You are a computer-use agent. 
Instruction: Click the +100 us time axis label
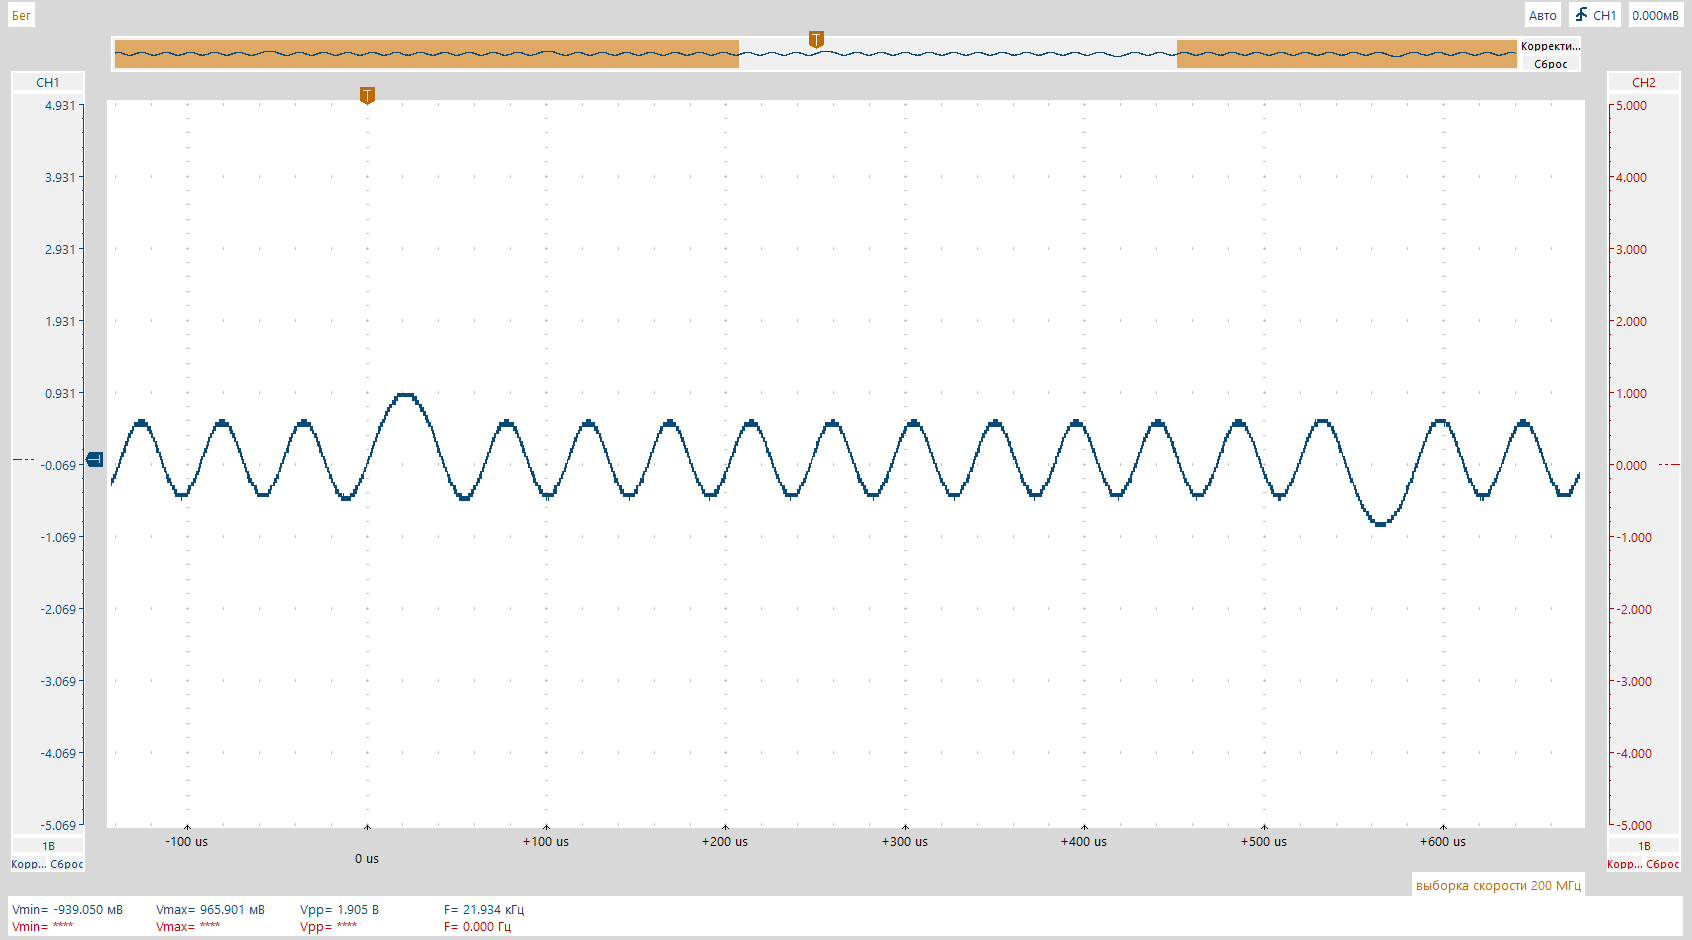[546, 841]
